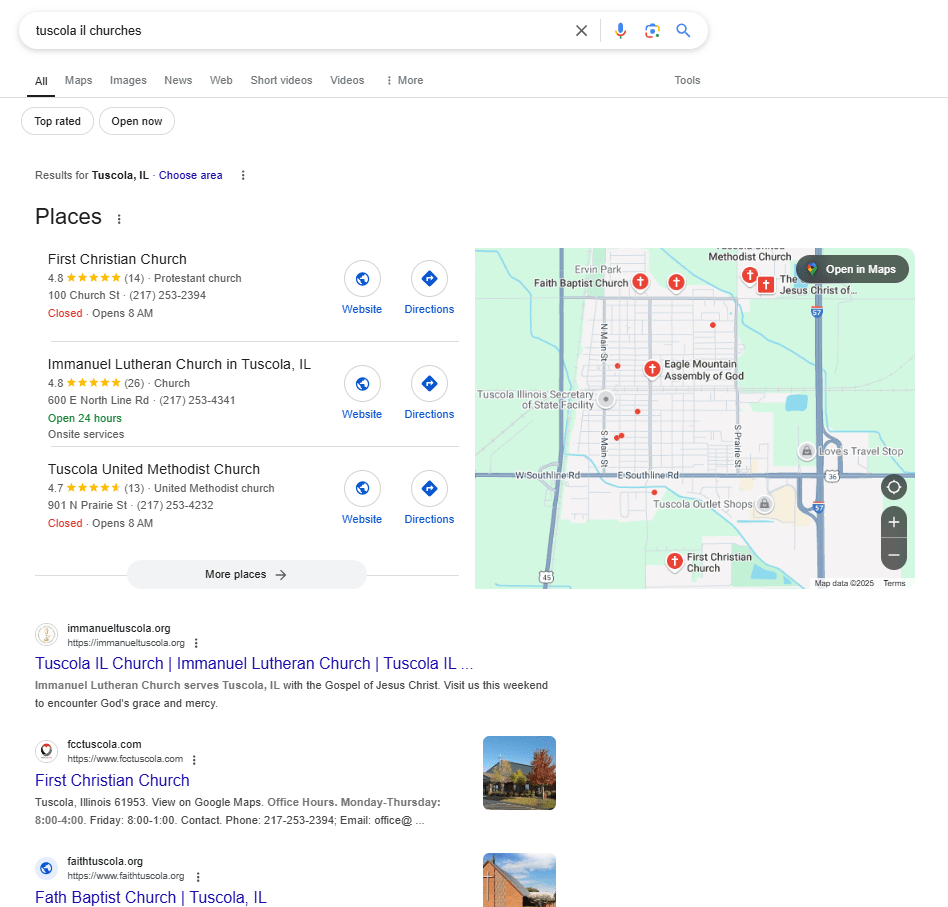Select unlabeled church pin right of Faith Baptist
This screenshot has width=948, height=907.
click(676, 282)
